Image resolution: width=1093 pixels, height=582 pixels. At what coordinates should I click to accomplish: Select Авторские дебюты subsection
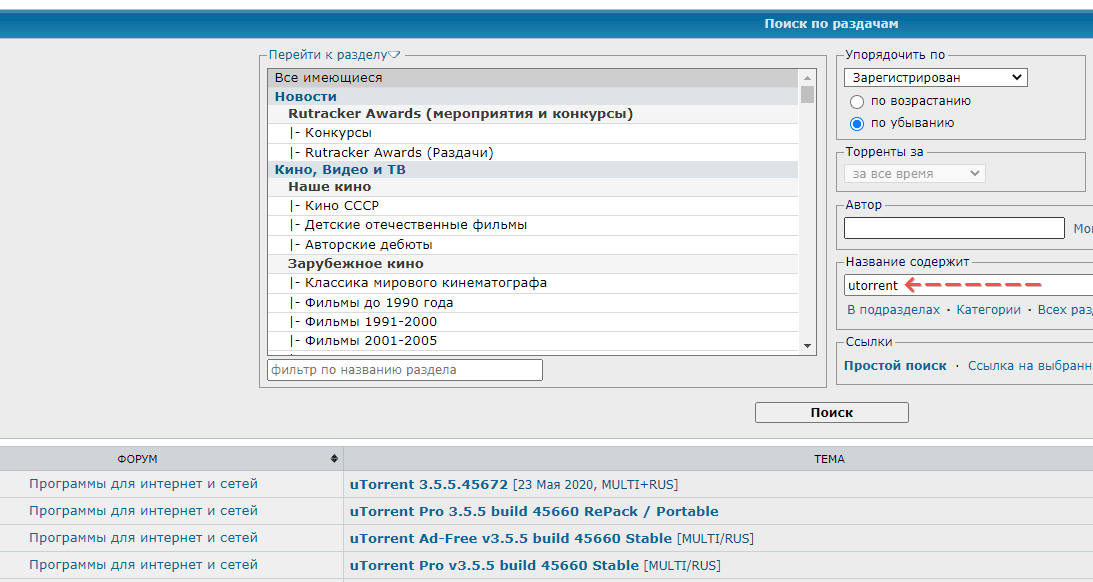tap(533, 245)
